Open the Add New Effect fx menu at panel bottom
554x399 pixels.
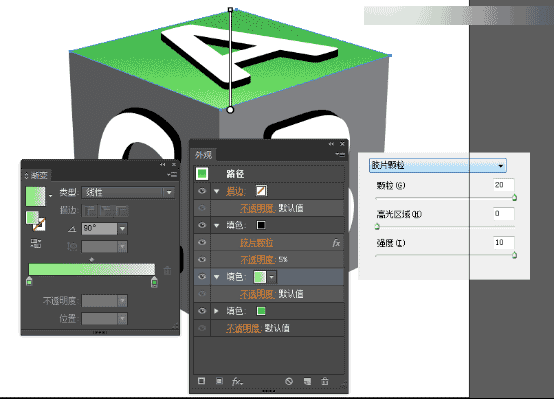click(x=237, y=381)
